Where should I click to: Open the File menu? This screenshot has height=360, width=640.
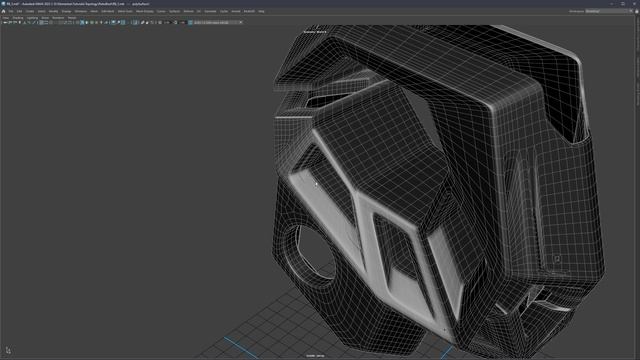(11, 11)
